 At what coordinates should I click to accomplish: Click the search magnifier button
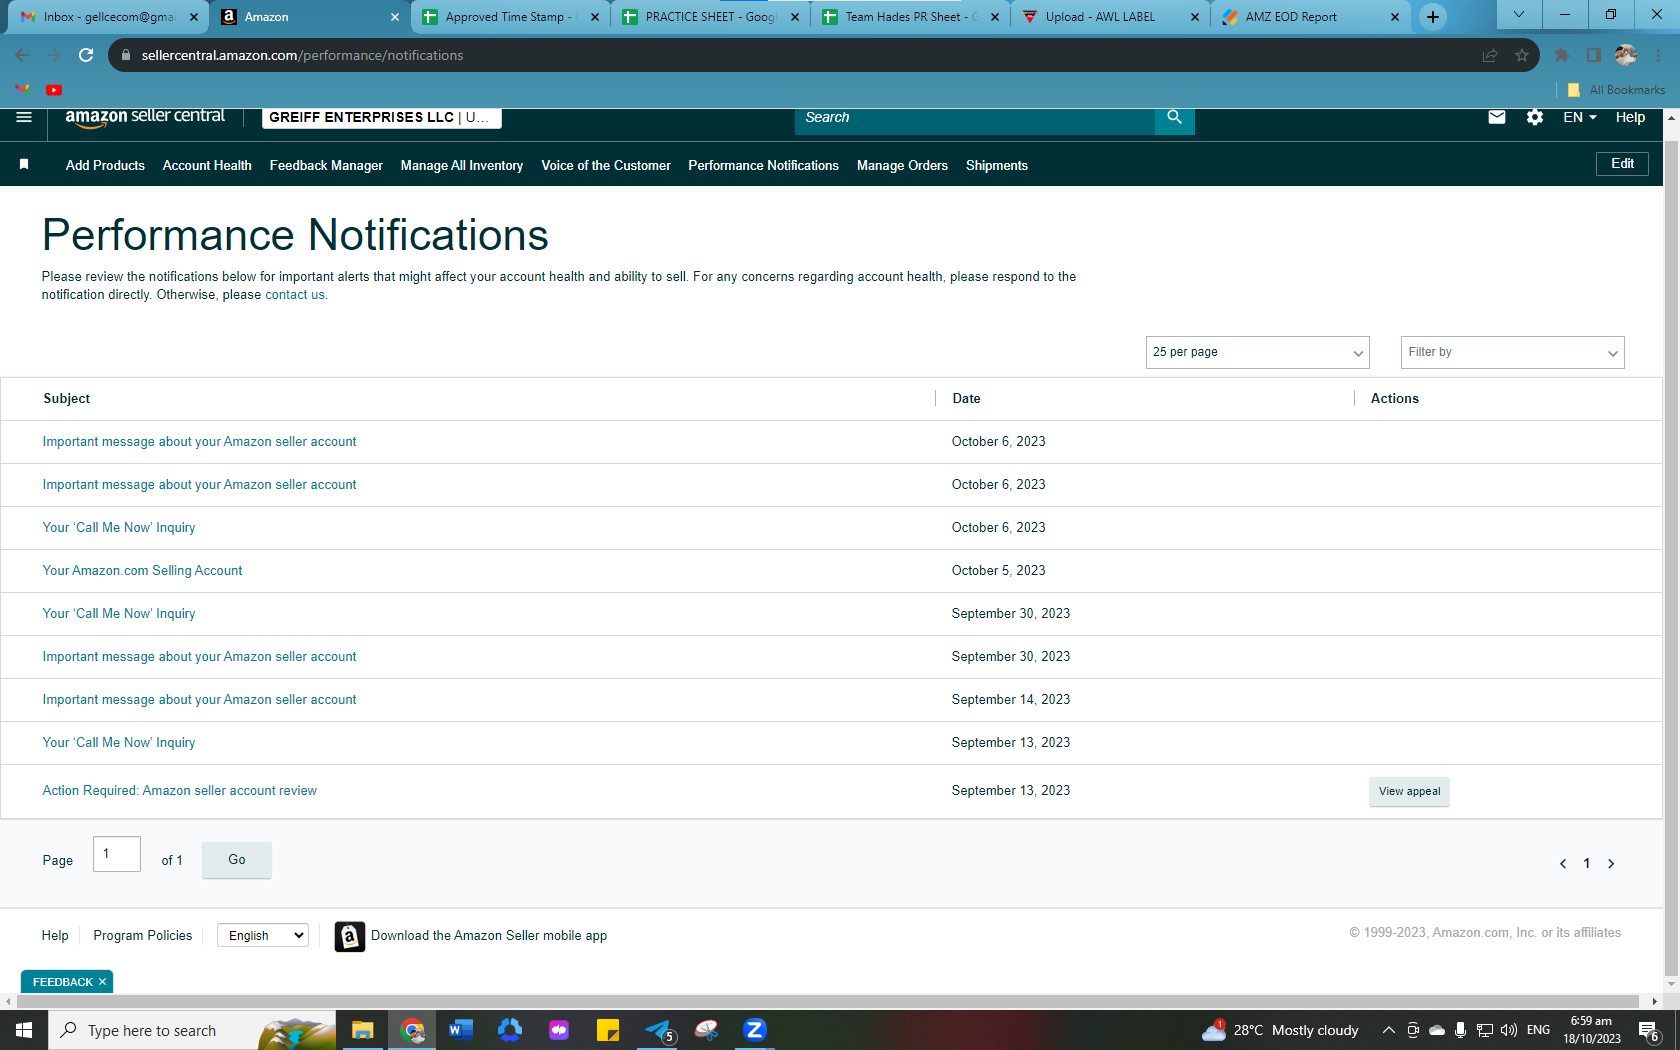(1174, 117)
